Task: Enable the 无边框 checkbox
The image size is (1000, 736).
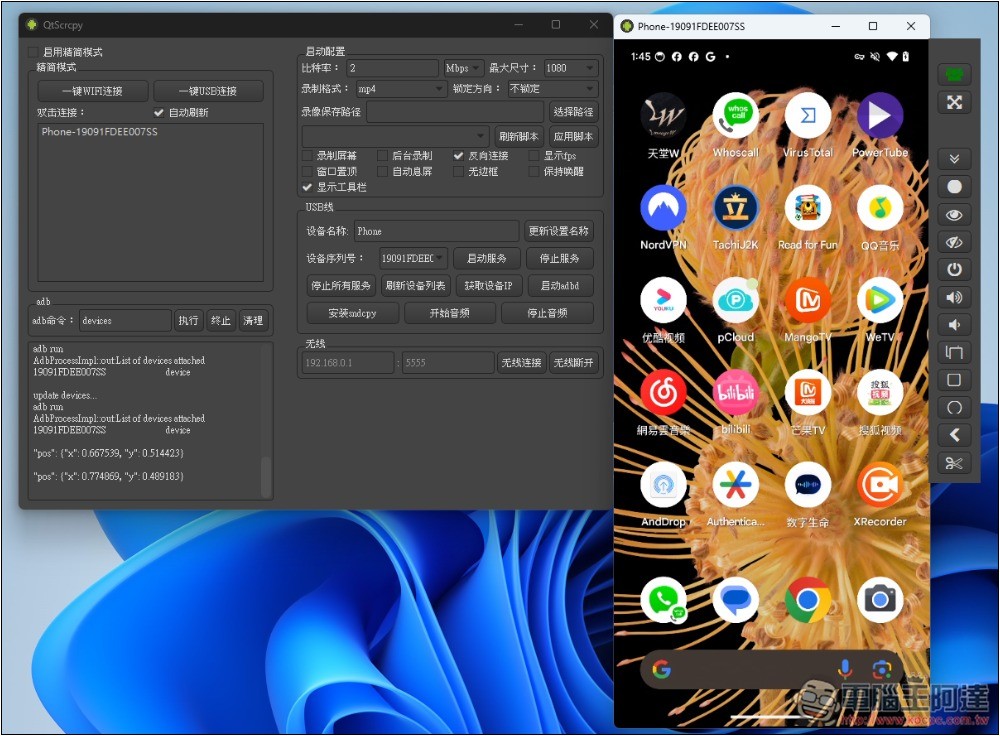Action: [x=458, y=172]
